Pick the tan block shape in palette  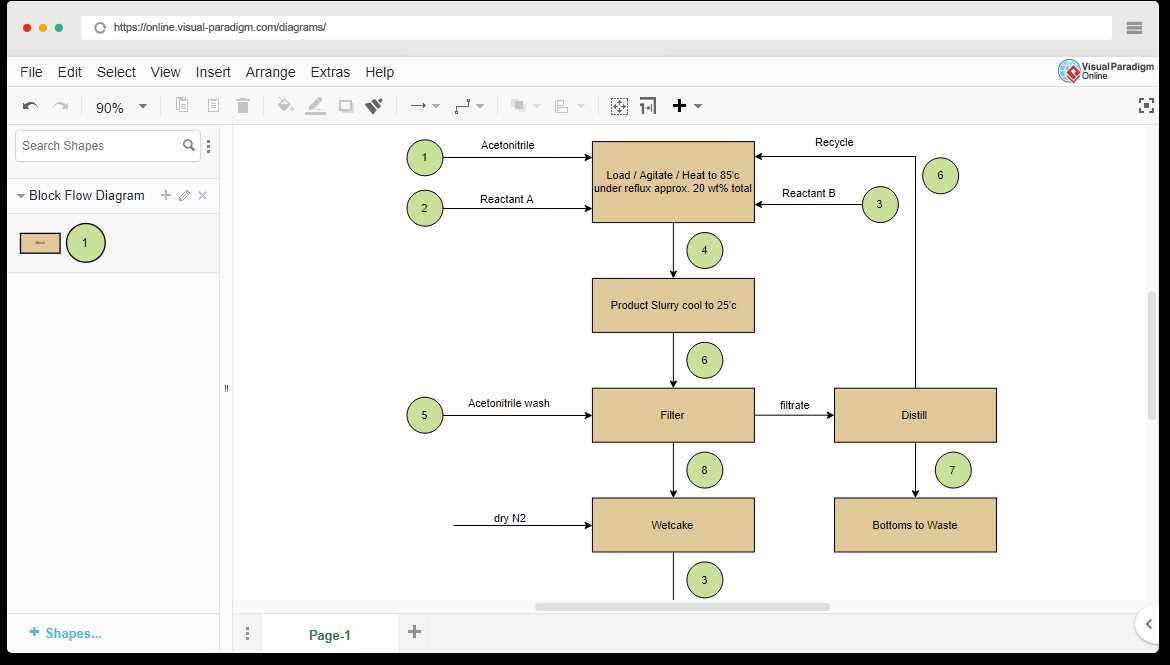point(40,243)
